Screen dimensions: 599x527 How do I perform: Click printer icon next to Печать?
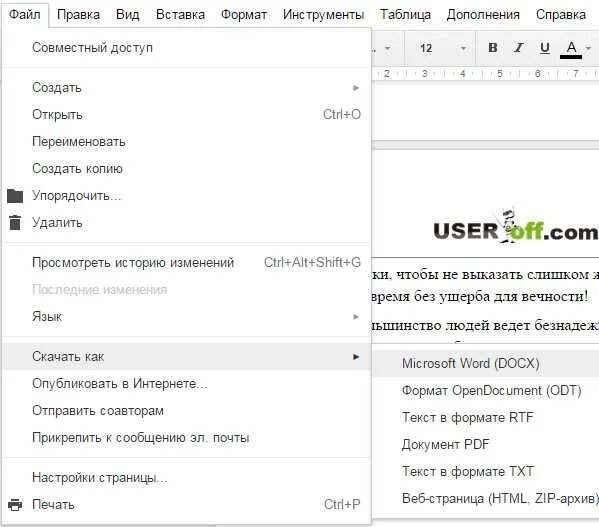[x=15, y=504]
